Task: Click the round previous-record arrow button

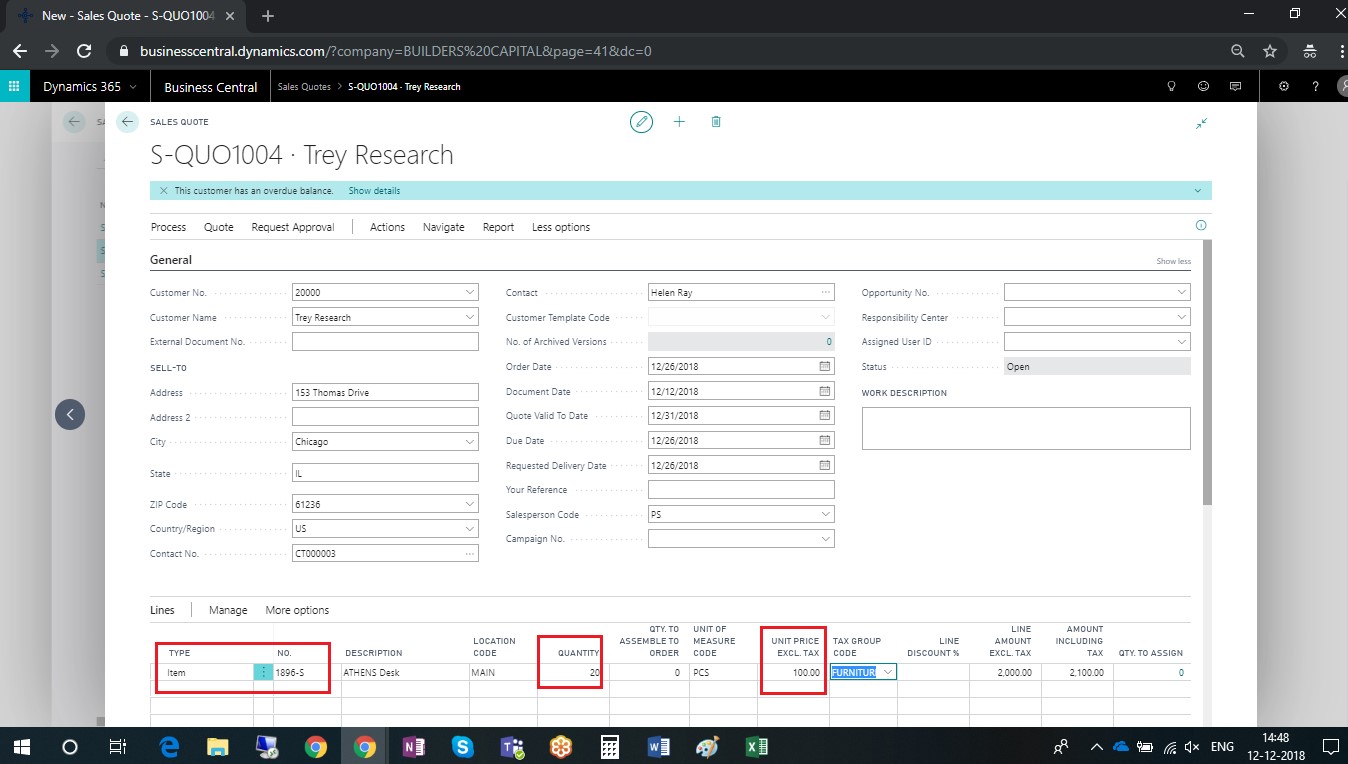Action: pyautogui.click(x=70, y=414)
